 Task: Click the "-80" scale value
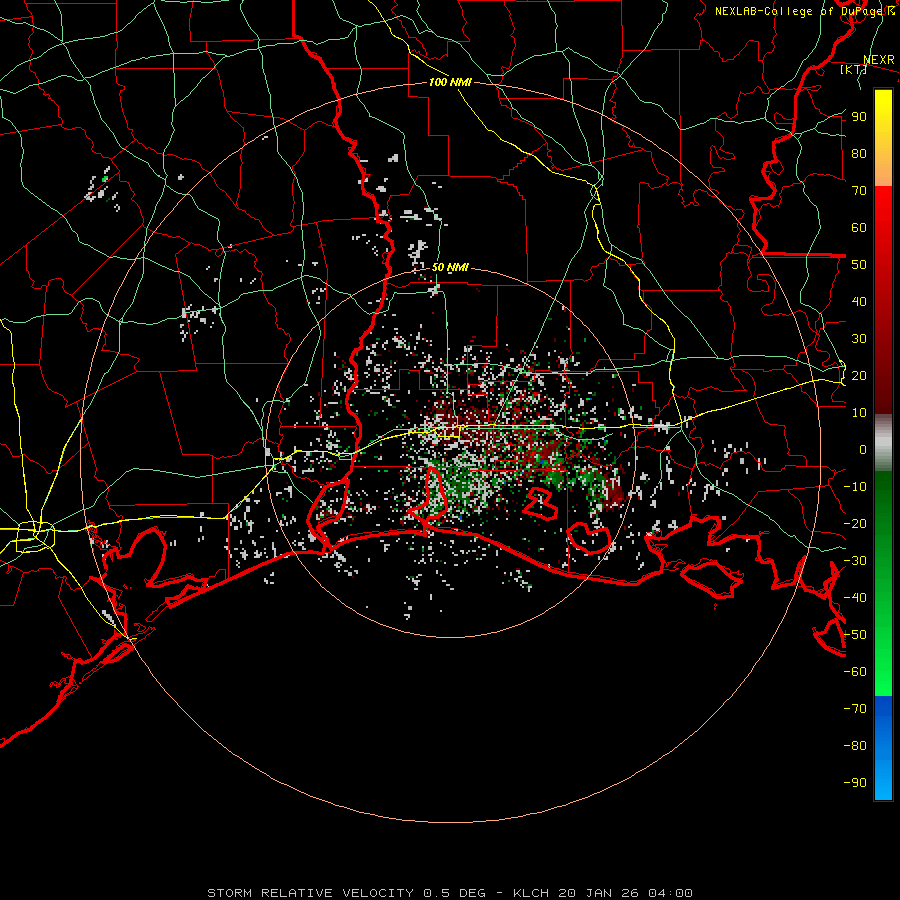coord(855,746)
